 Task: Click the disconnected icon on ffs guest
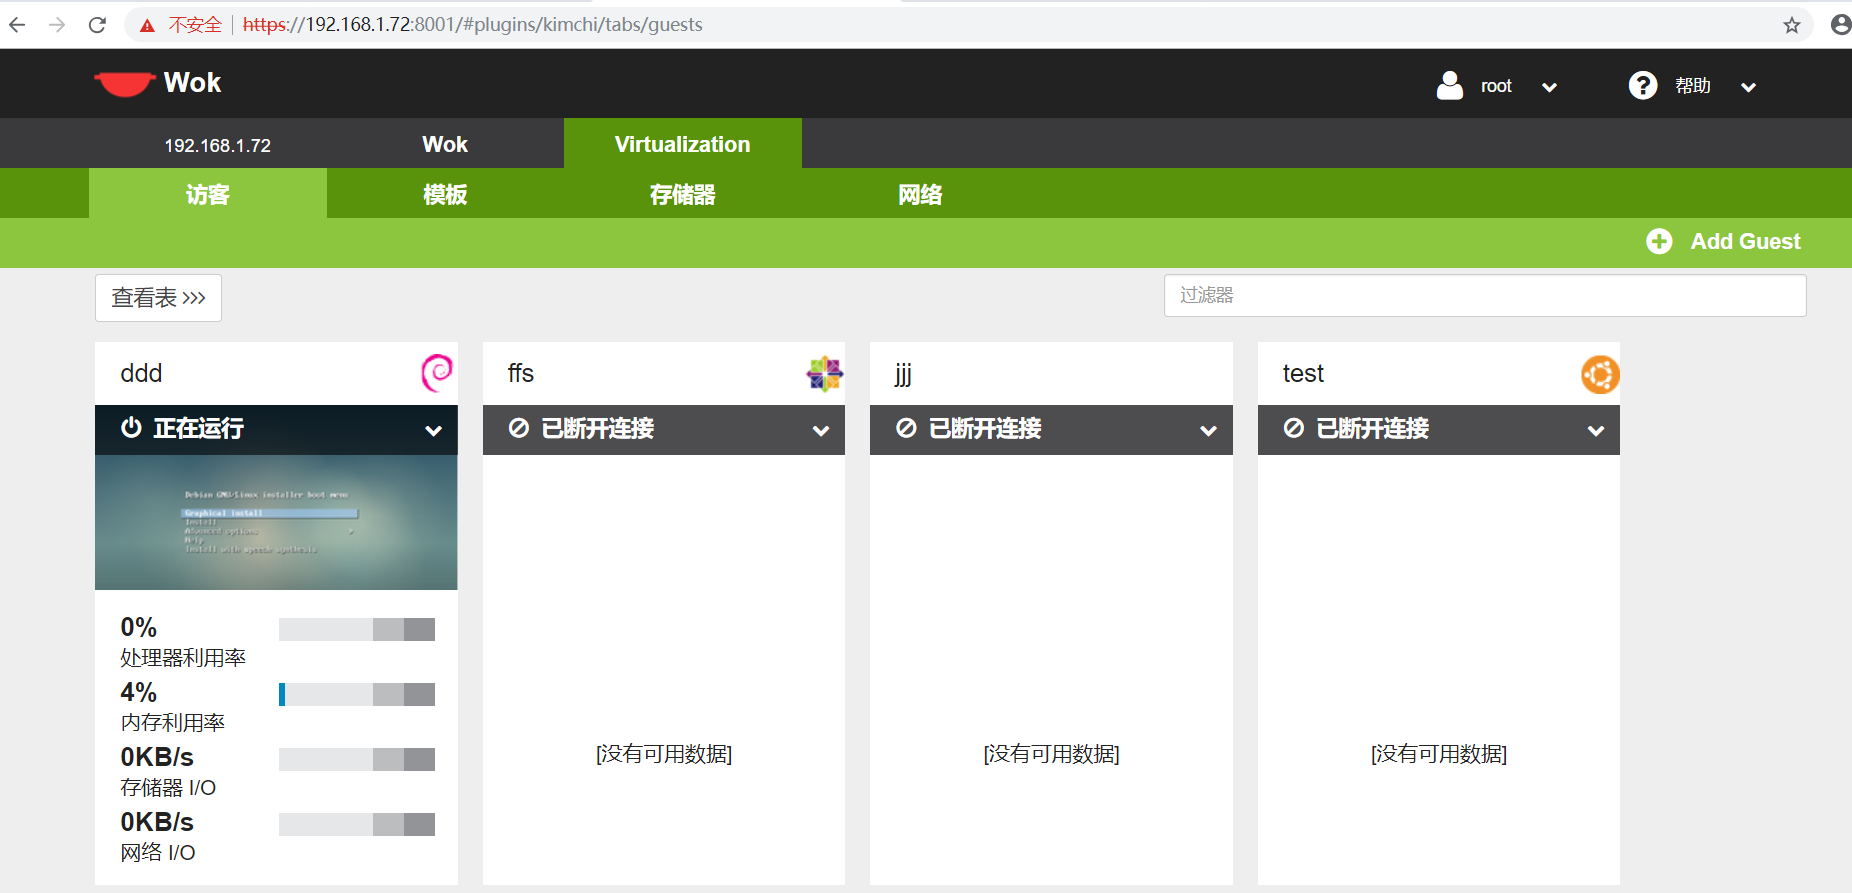(x=518, y=428)
